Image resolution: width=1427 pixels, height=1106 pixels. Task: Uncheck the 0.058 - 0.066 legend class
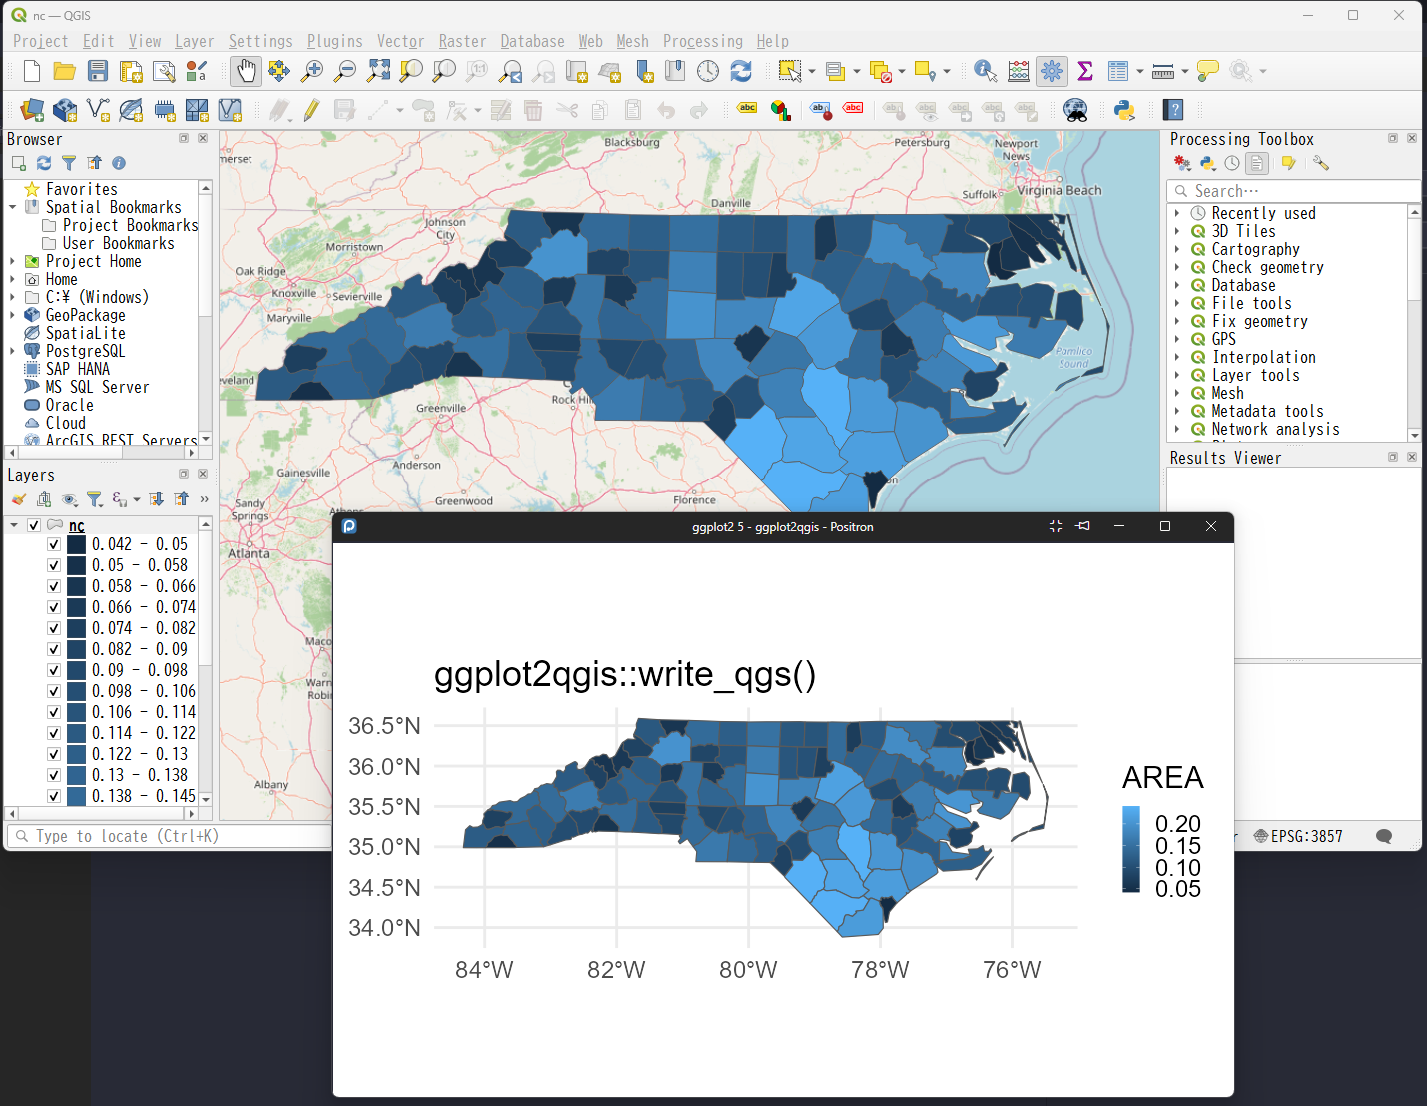(54, 586)
